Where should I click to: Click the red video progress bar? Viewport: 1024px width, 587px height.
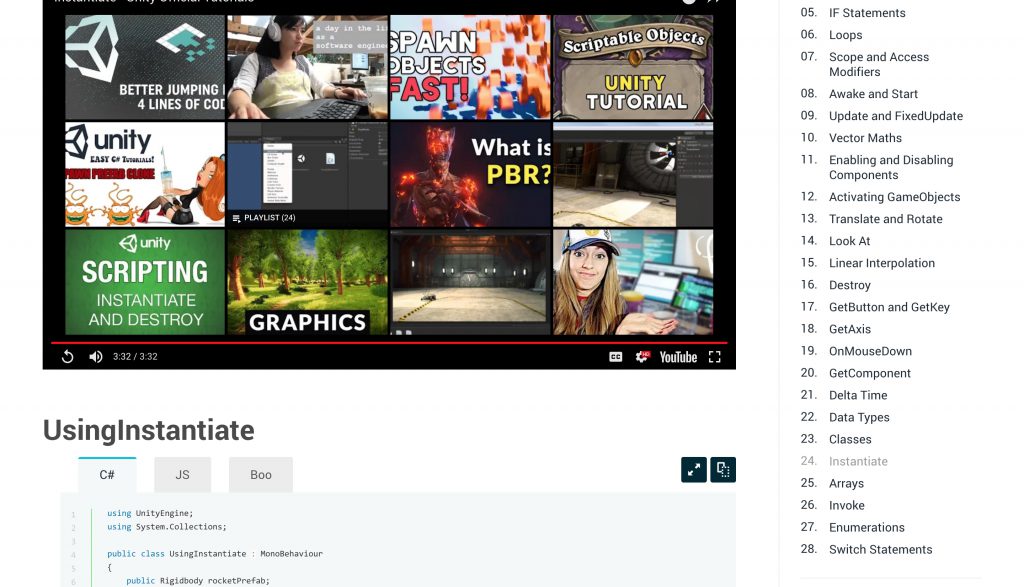pos(389,342)
